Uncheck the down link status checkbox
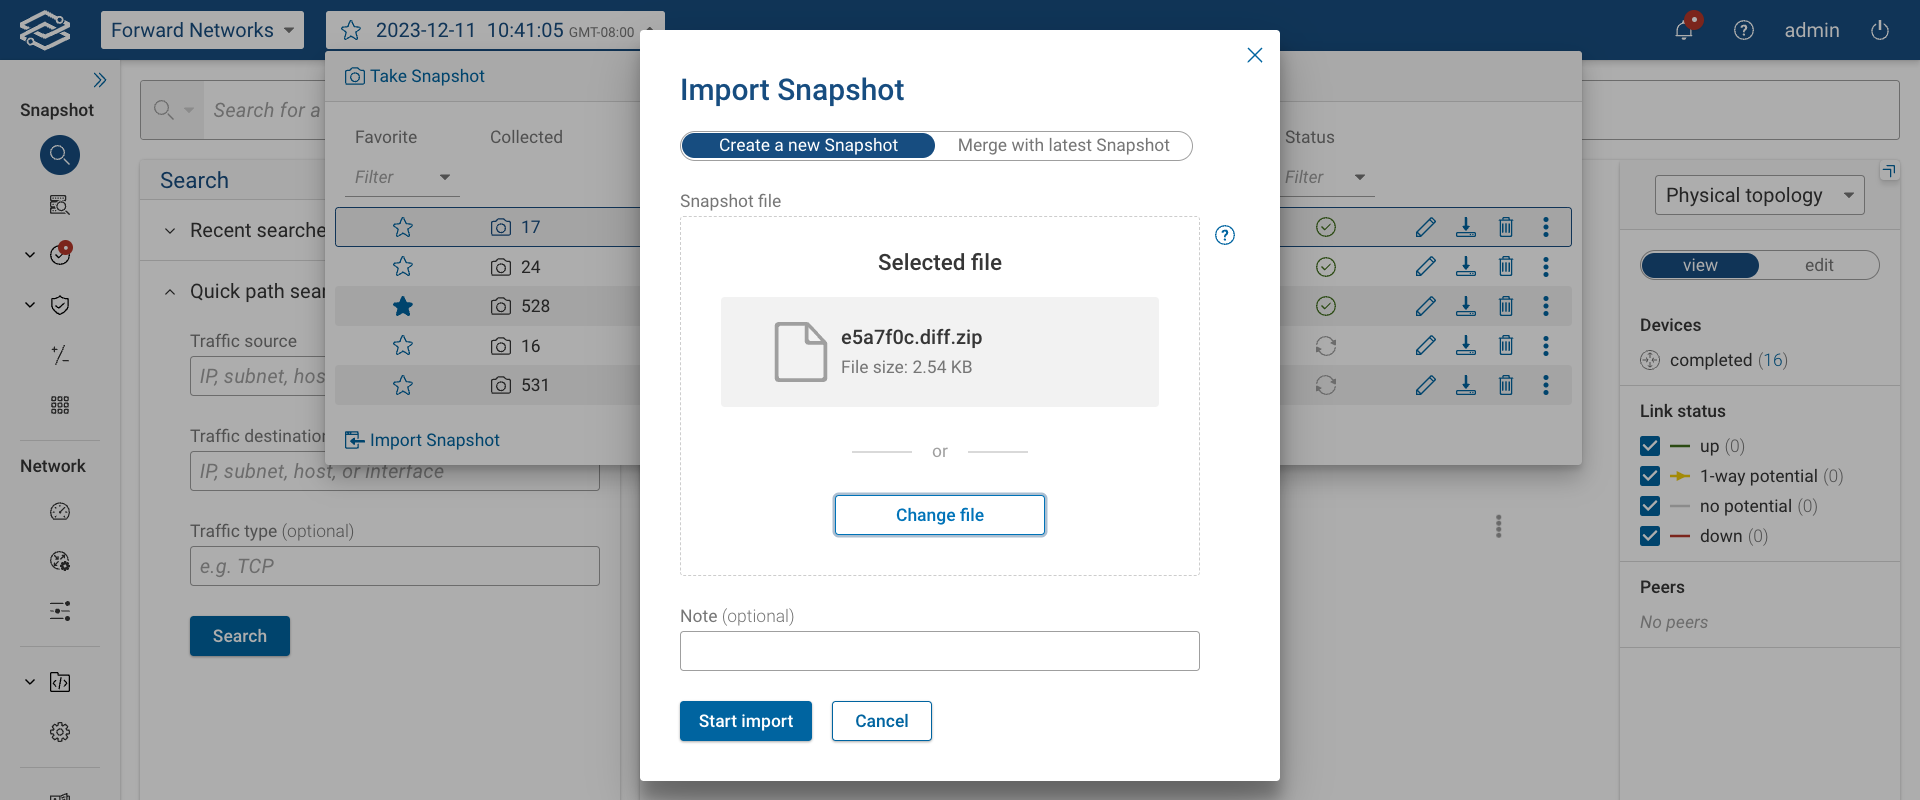Viewport: 1920px width, 800px height. pyautogui.click(x=1650, y=536)
